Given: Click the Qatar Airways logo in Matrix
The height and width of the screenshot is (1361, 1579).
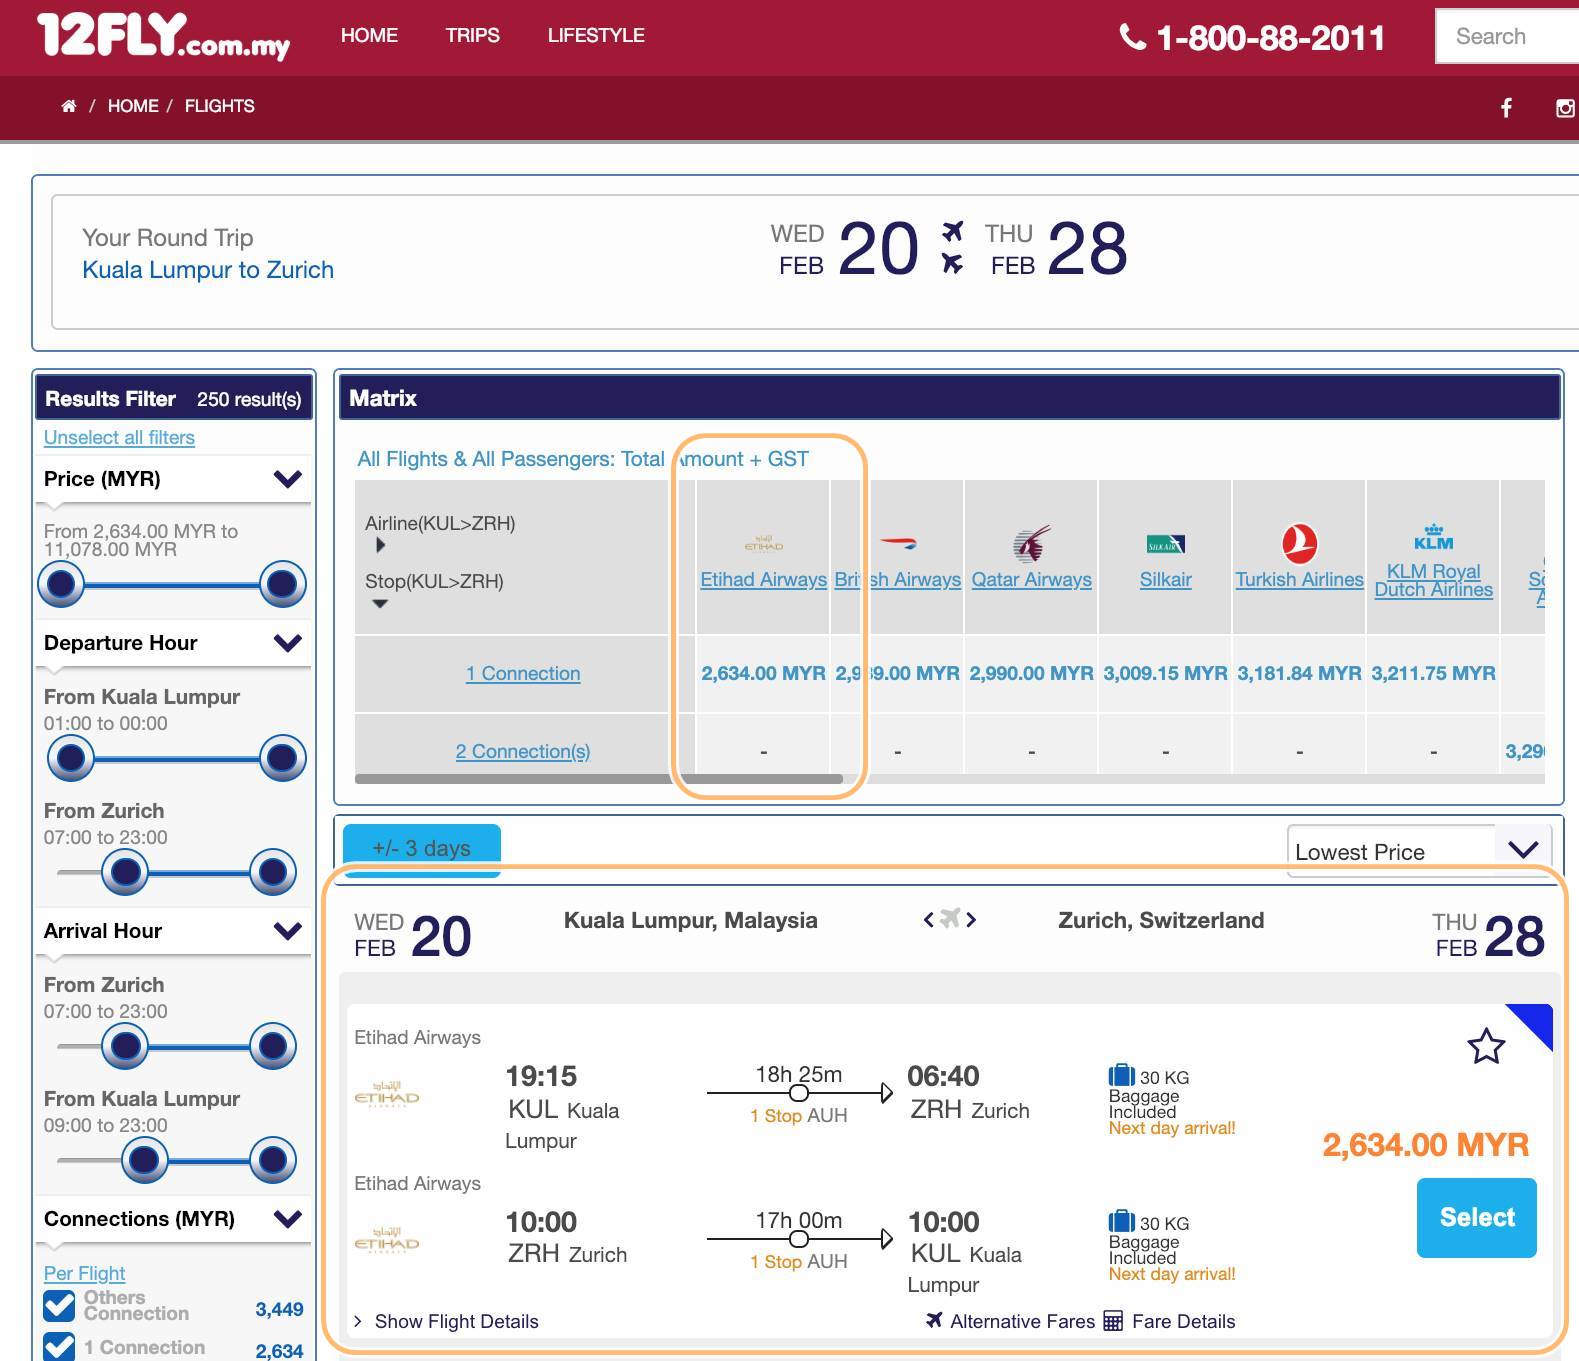Looking at the screenshot, I should pos(1032,544).
